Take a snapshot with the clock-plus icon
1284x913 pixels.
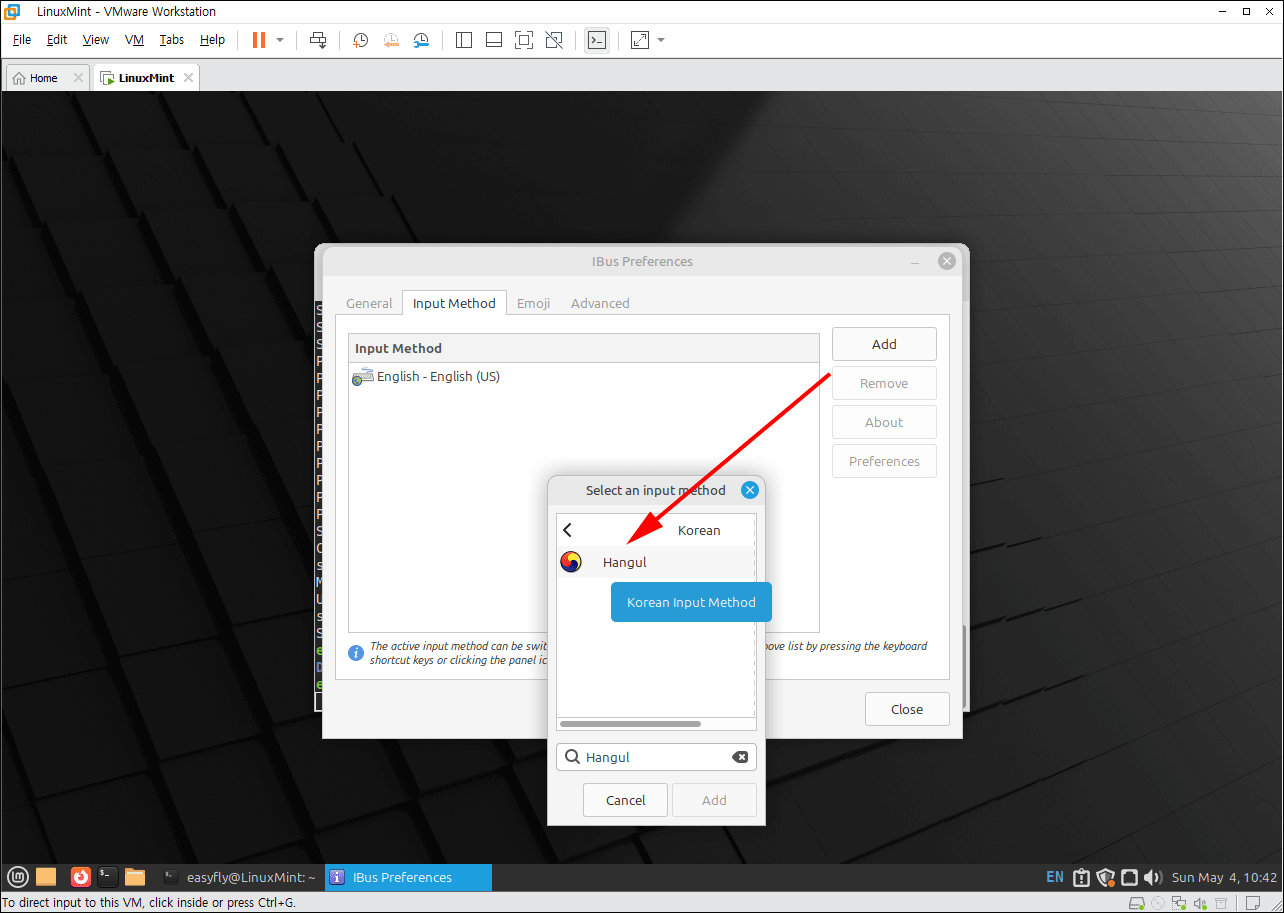(x=361, y=40)
